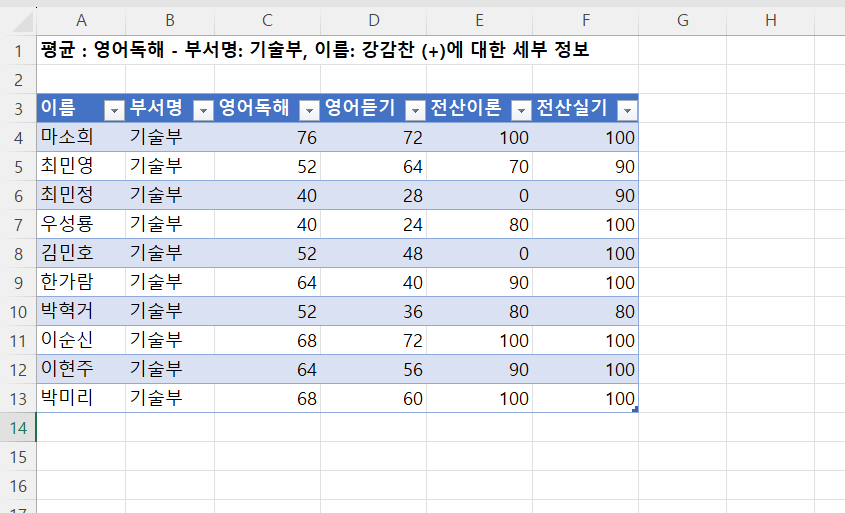Click the Select All corner triangle

click(x=22, y=20)
